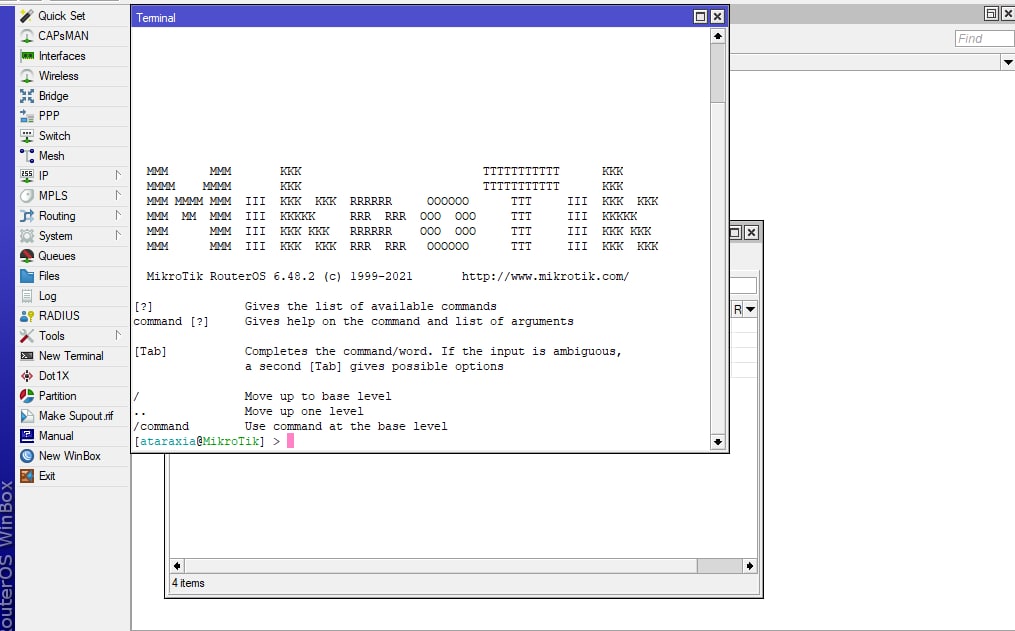This screenshot has width=1015, height=631.
Task: Click the Bridge icon
Action: [27, 96]
